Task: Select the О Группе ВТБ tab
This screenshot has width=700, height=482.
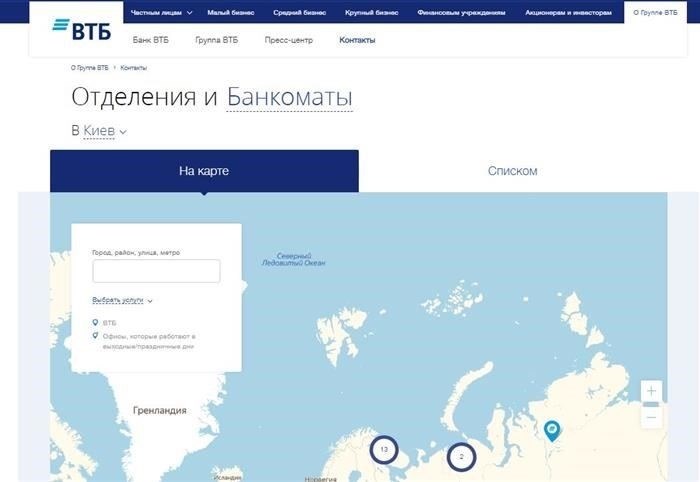Action: [x=655, y=12]
